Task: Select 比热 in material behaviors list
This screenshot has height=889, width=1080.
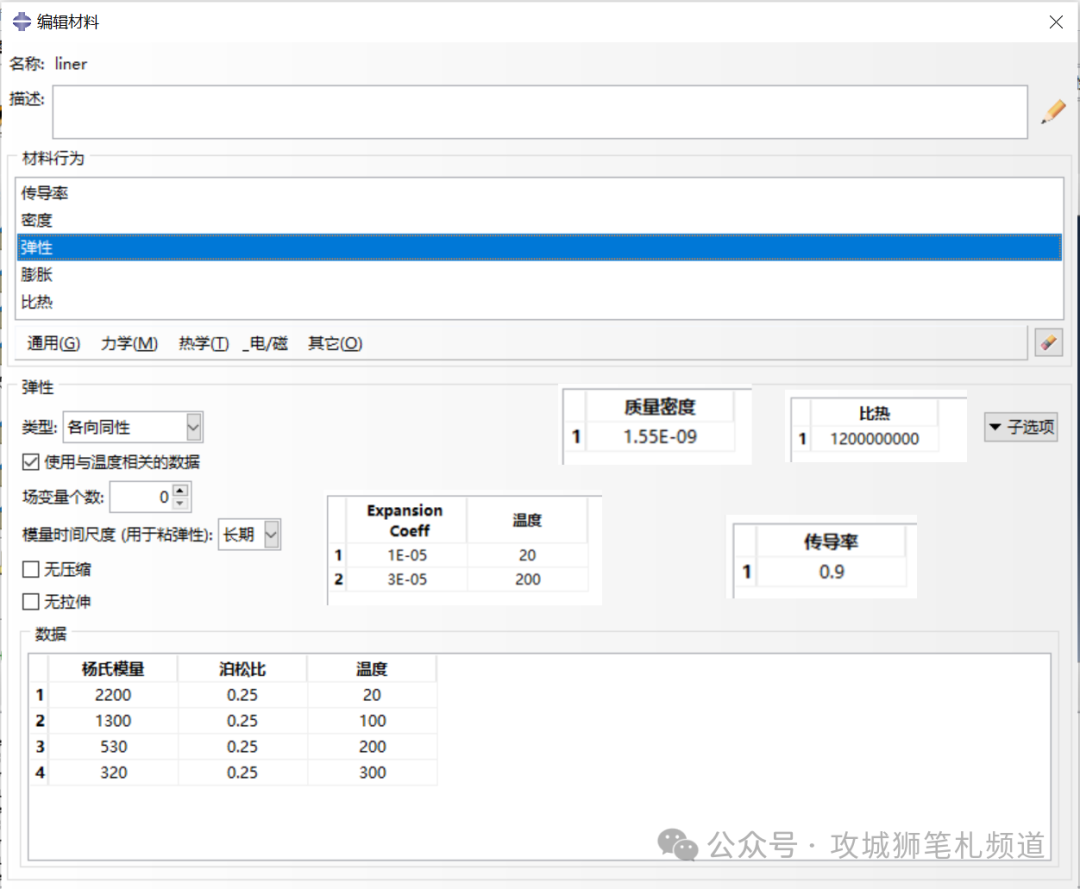Action: pyautogui.click(x=539, y=302)
